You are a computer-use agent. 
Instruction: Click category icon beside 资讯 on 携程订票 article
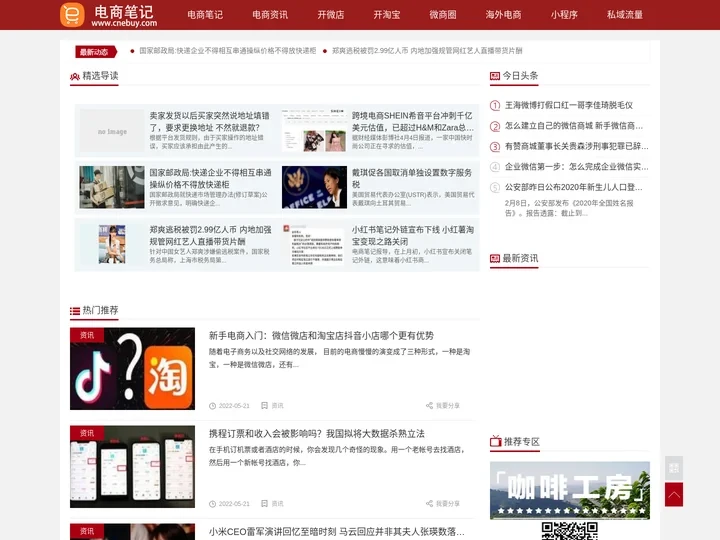tap(264, 504)
